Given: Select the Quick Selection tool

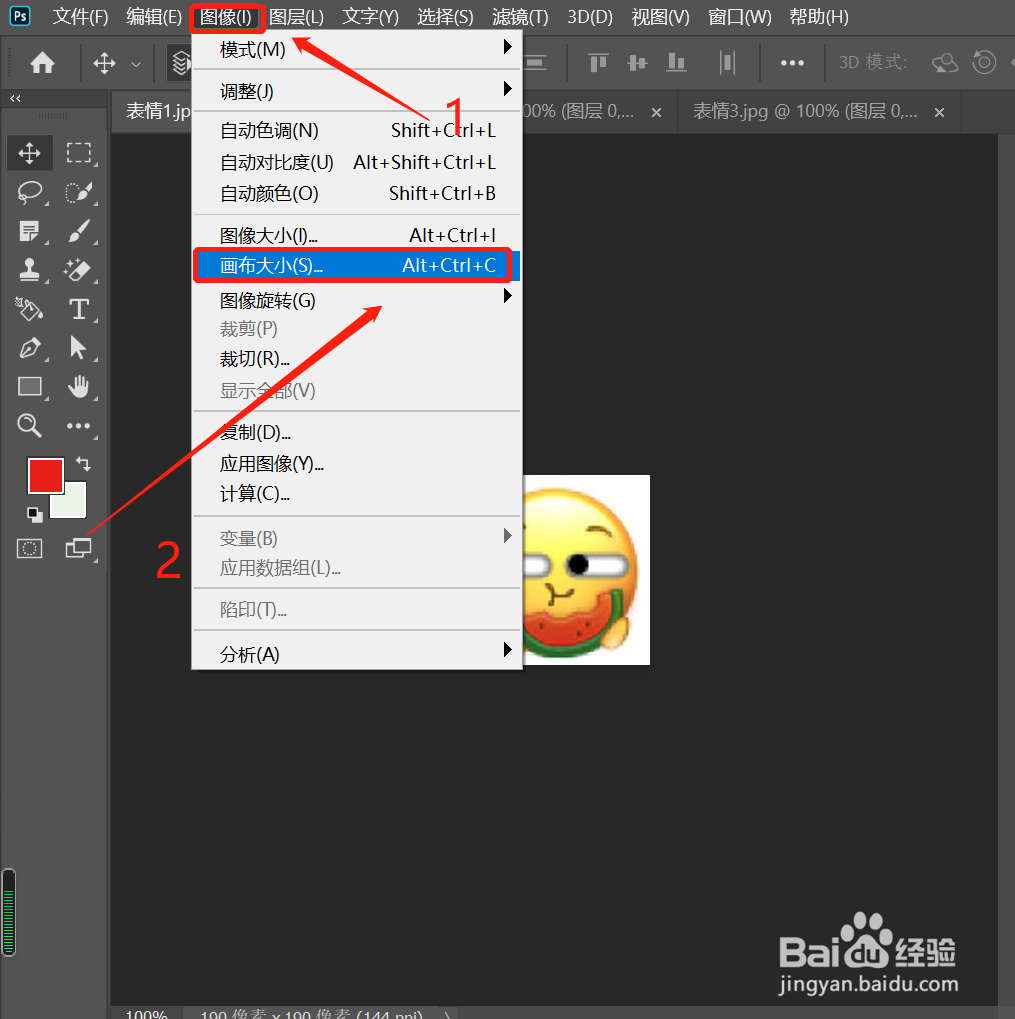Looking at the screenshot, I should point(79,192).
